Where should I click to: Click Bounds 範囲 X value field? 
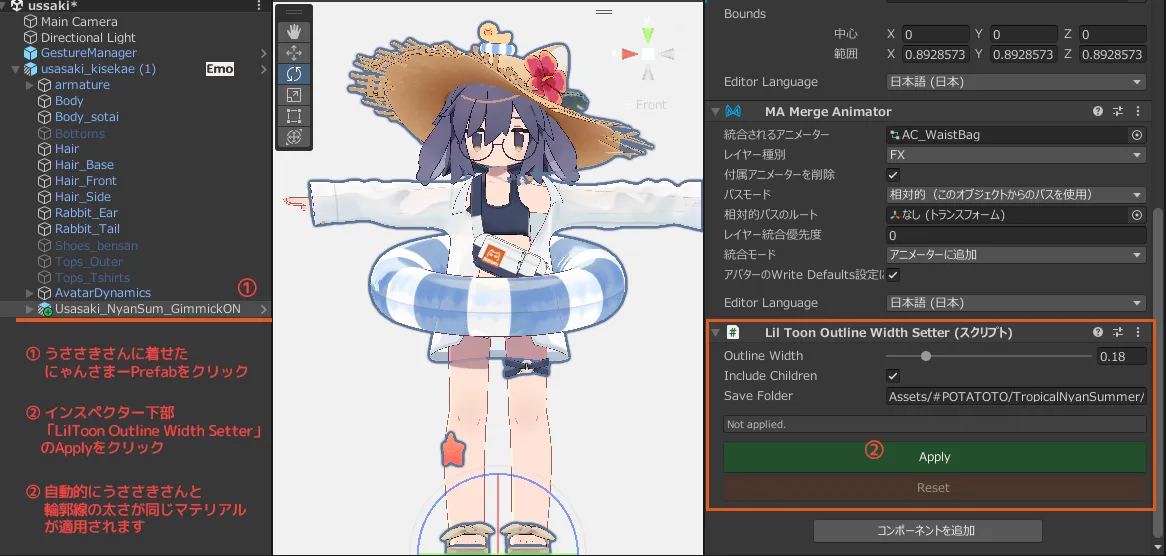pyautogui.click(x=935, y=54)
